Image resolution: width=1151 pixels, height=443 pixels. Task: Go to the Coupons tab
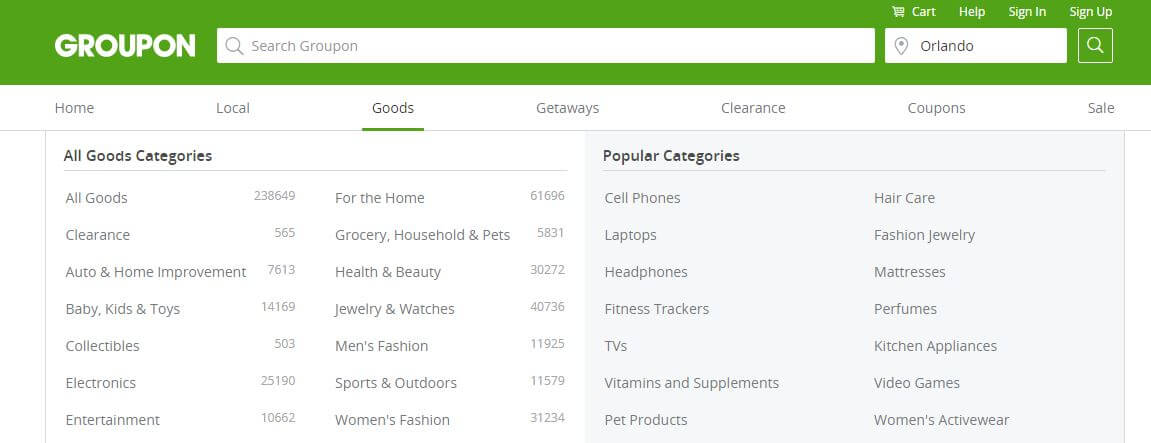pyautogui.click(x=936, y=108)
